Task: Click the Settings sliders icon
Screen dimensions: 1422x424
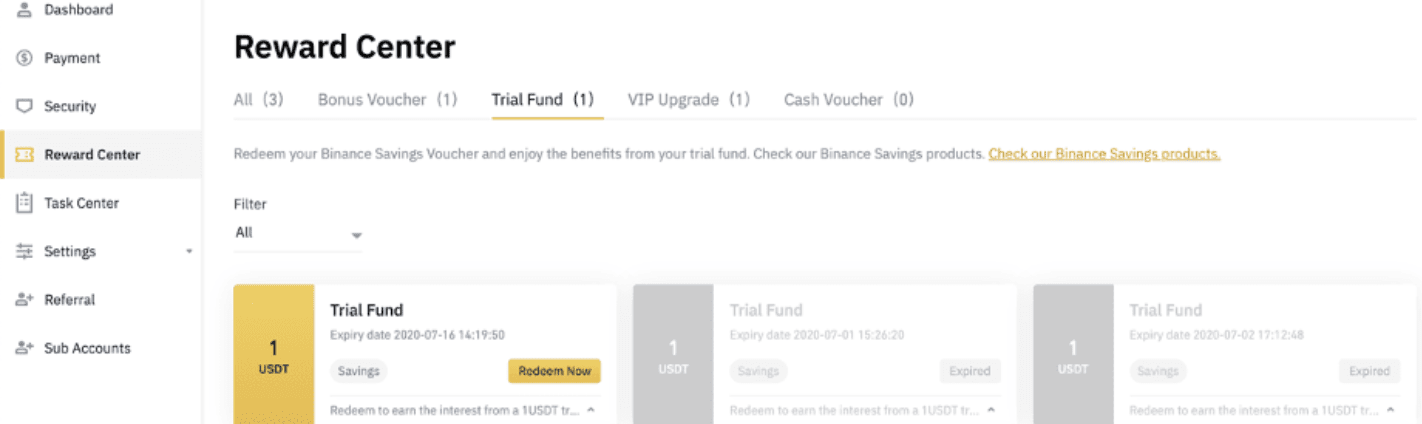Action: point(25,251)
